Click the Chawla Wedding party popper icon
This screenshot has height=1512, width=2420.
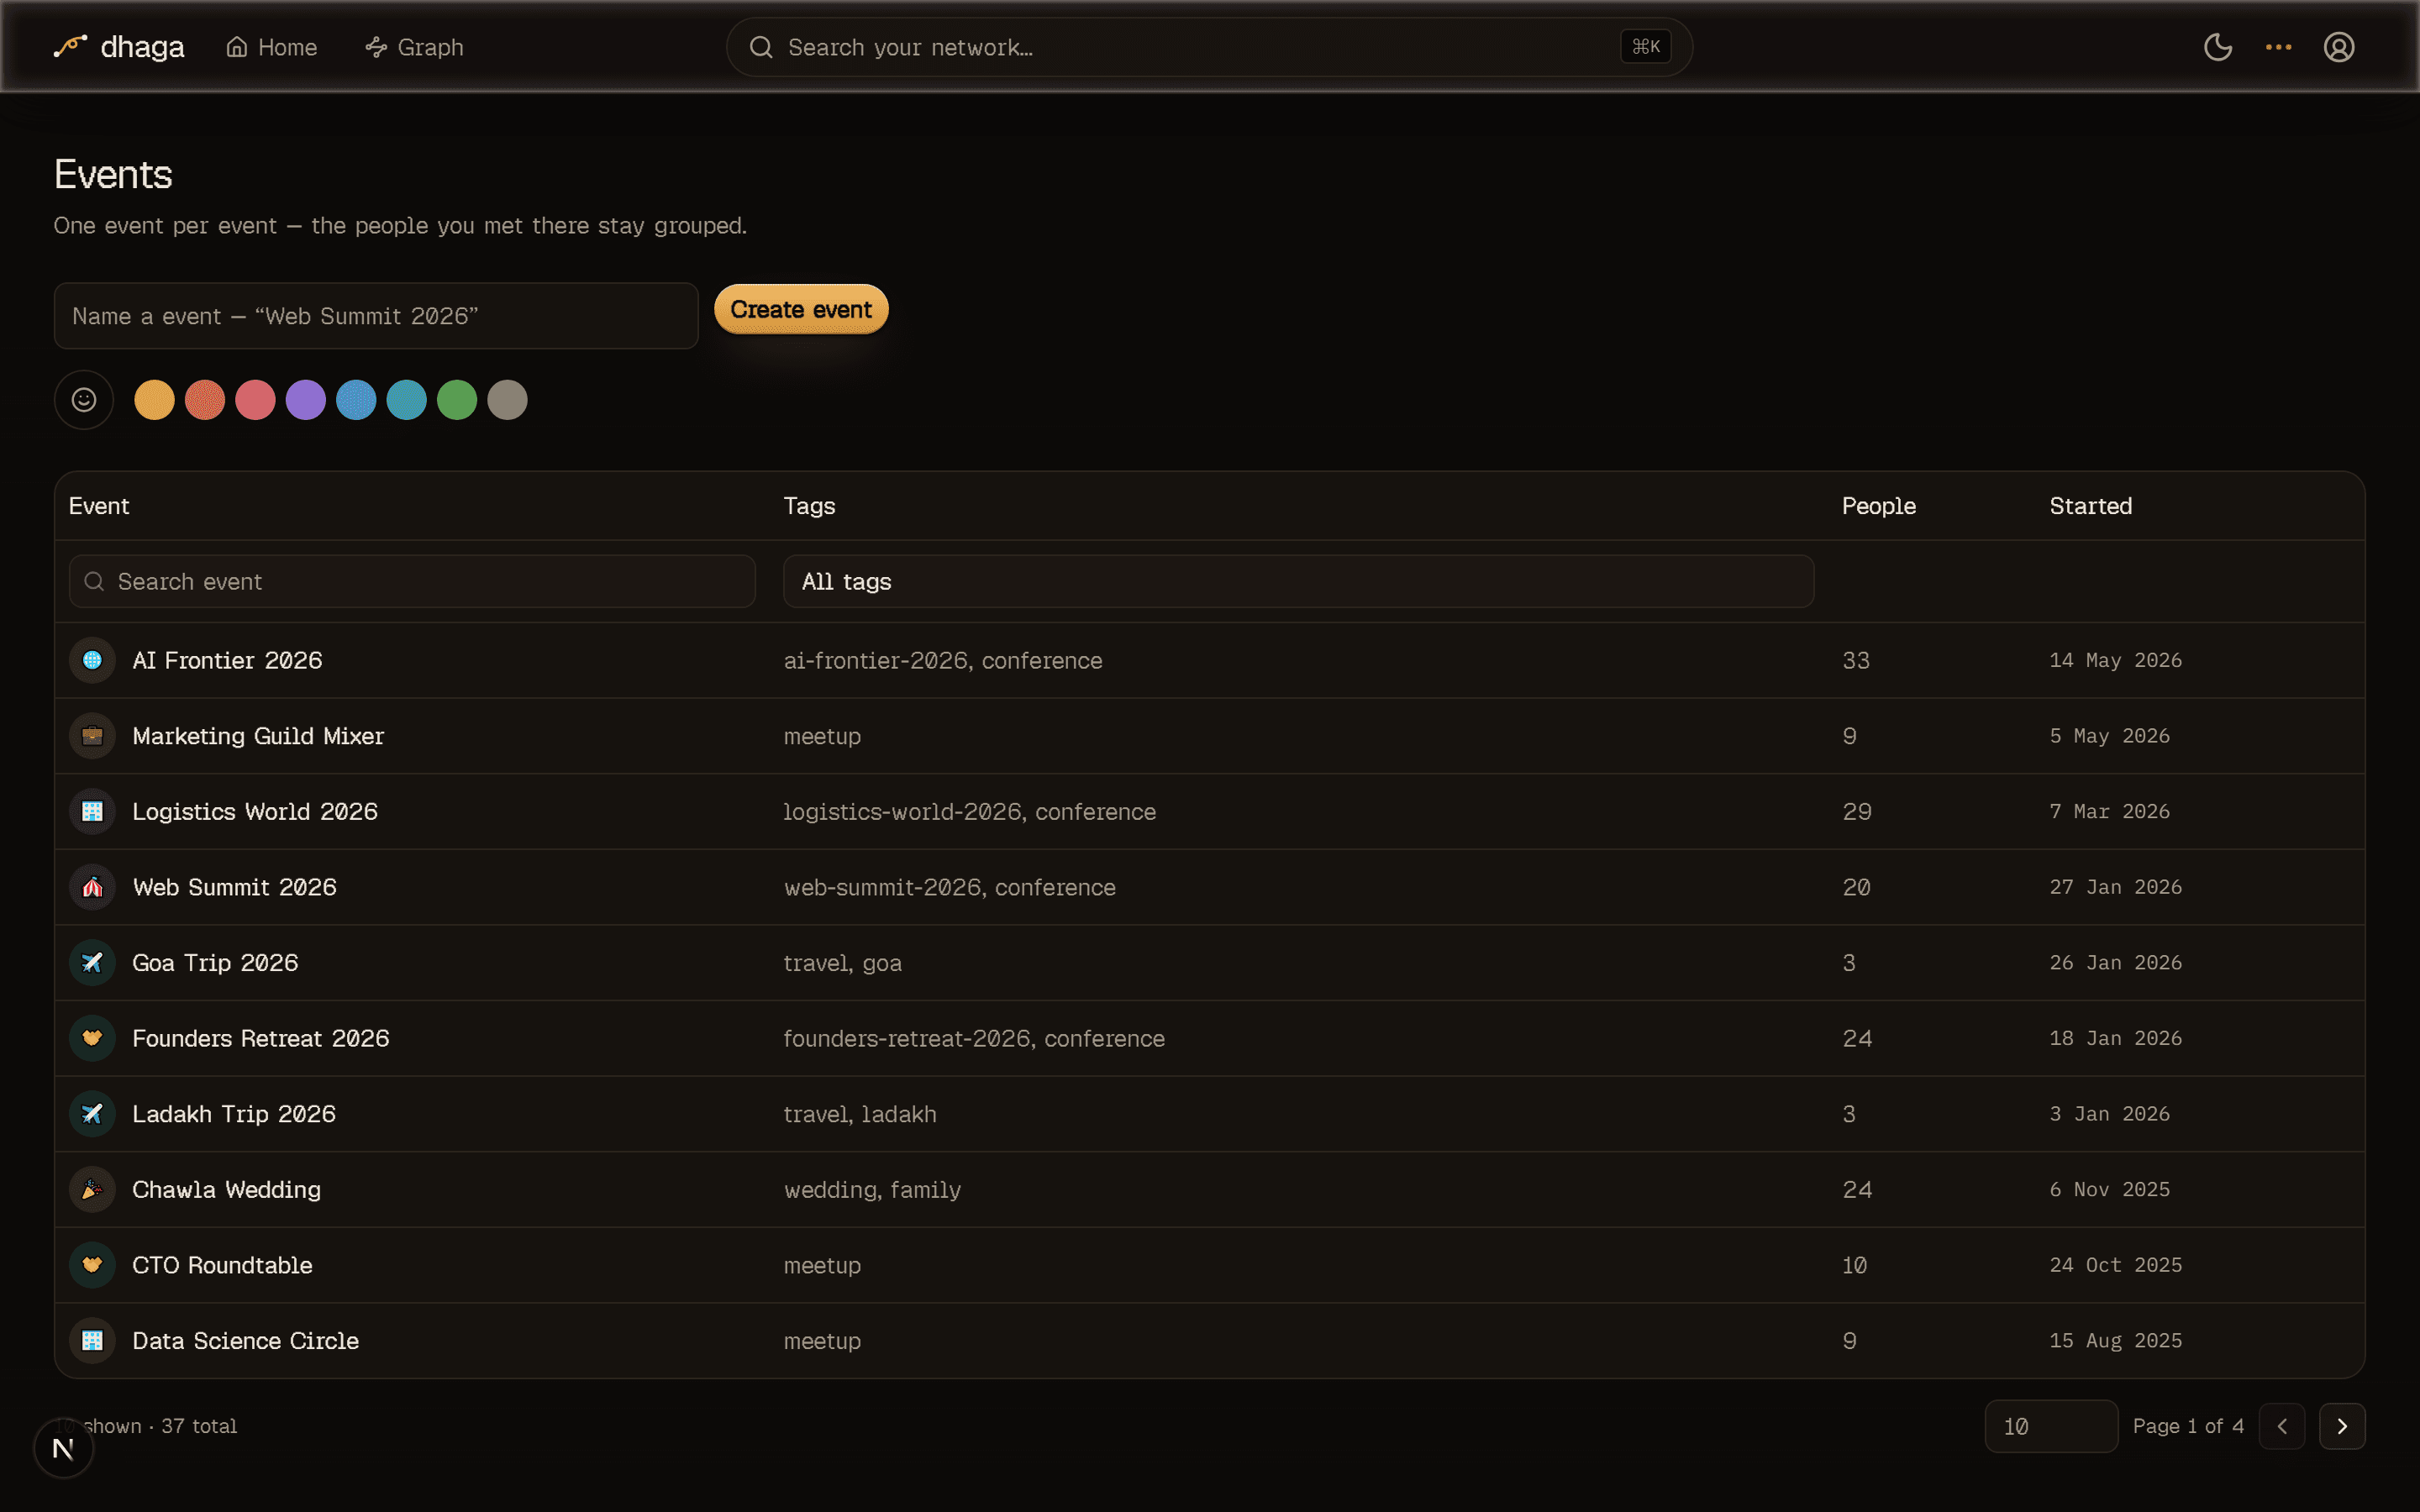[x=92, y=1190]
